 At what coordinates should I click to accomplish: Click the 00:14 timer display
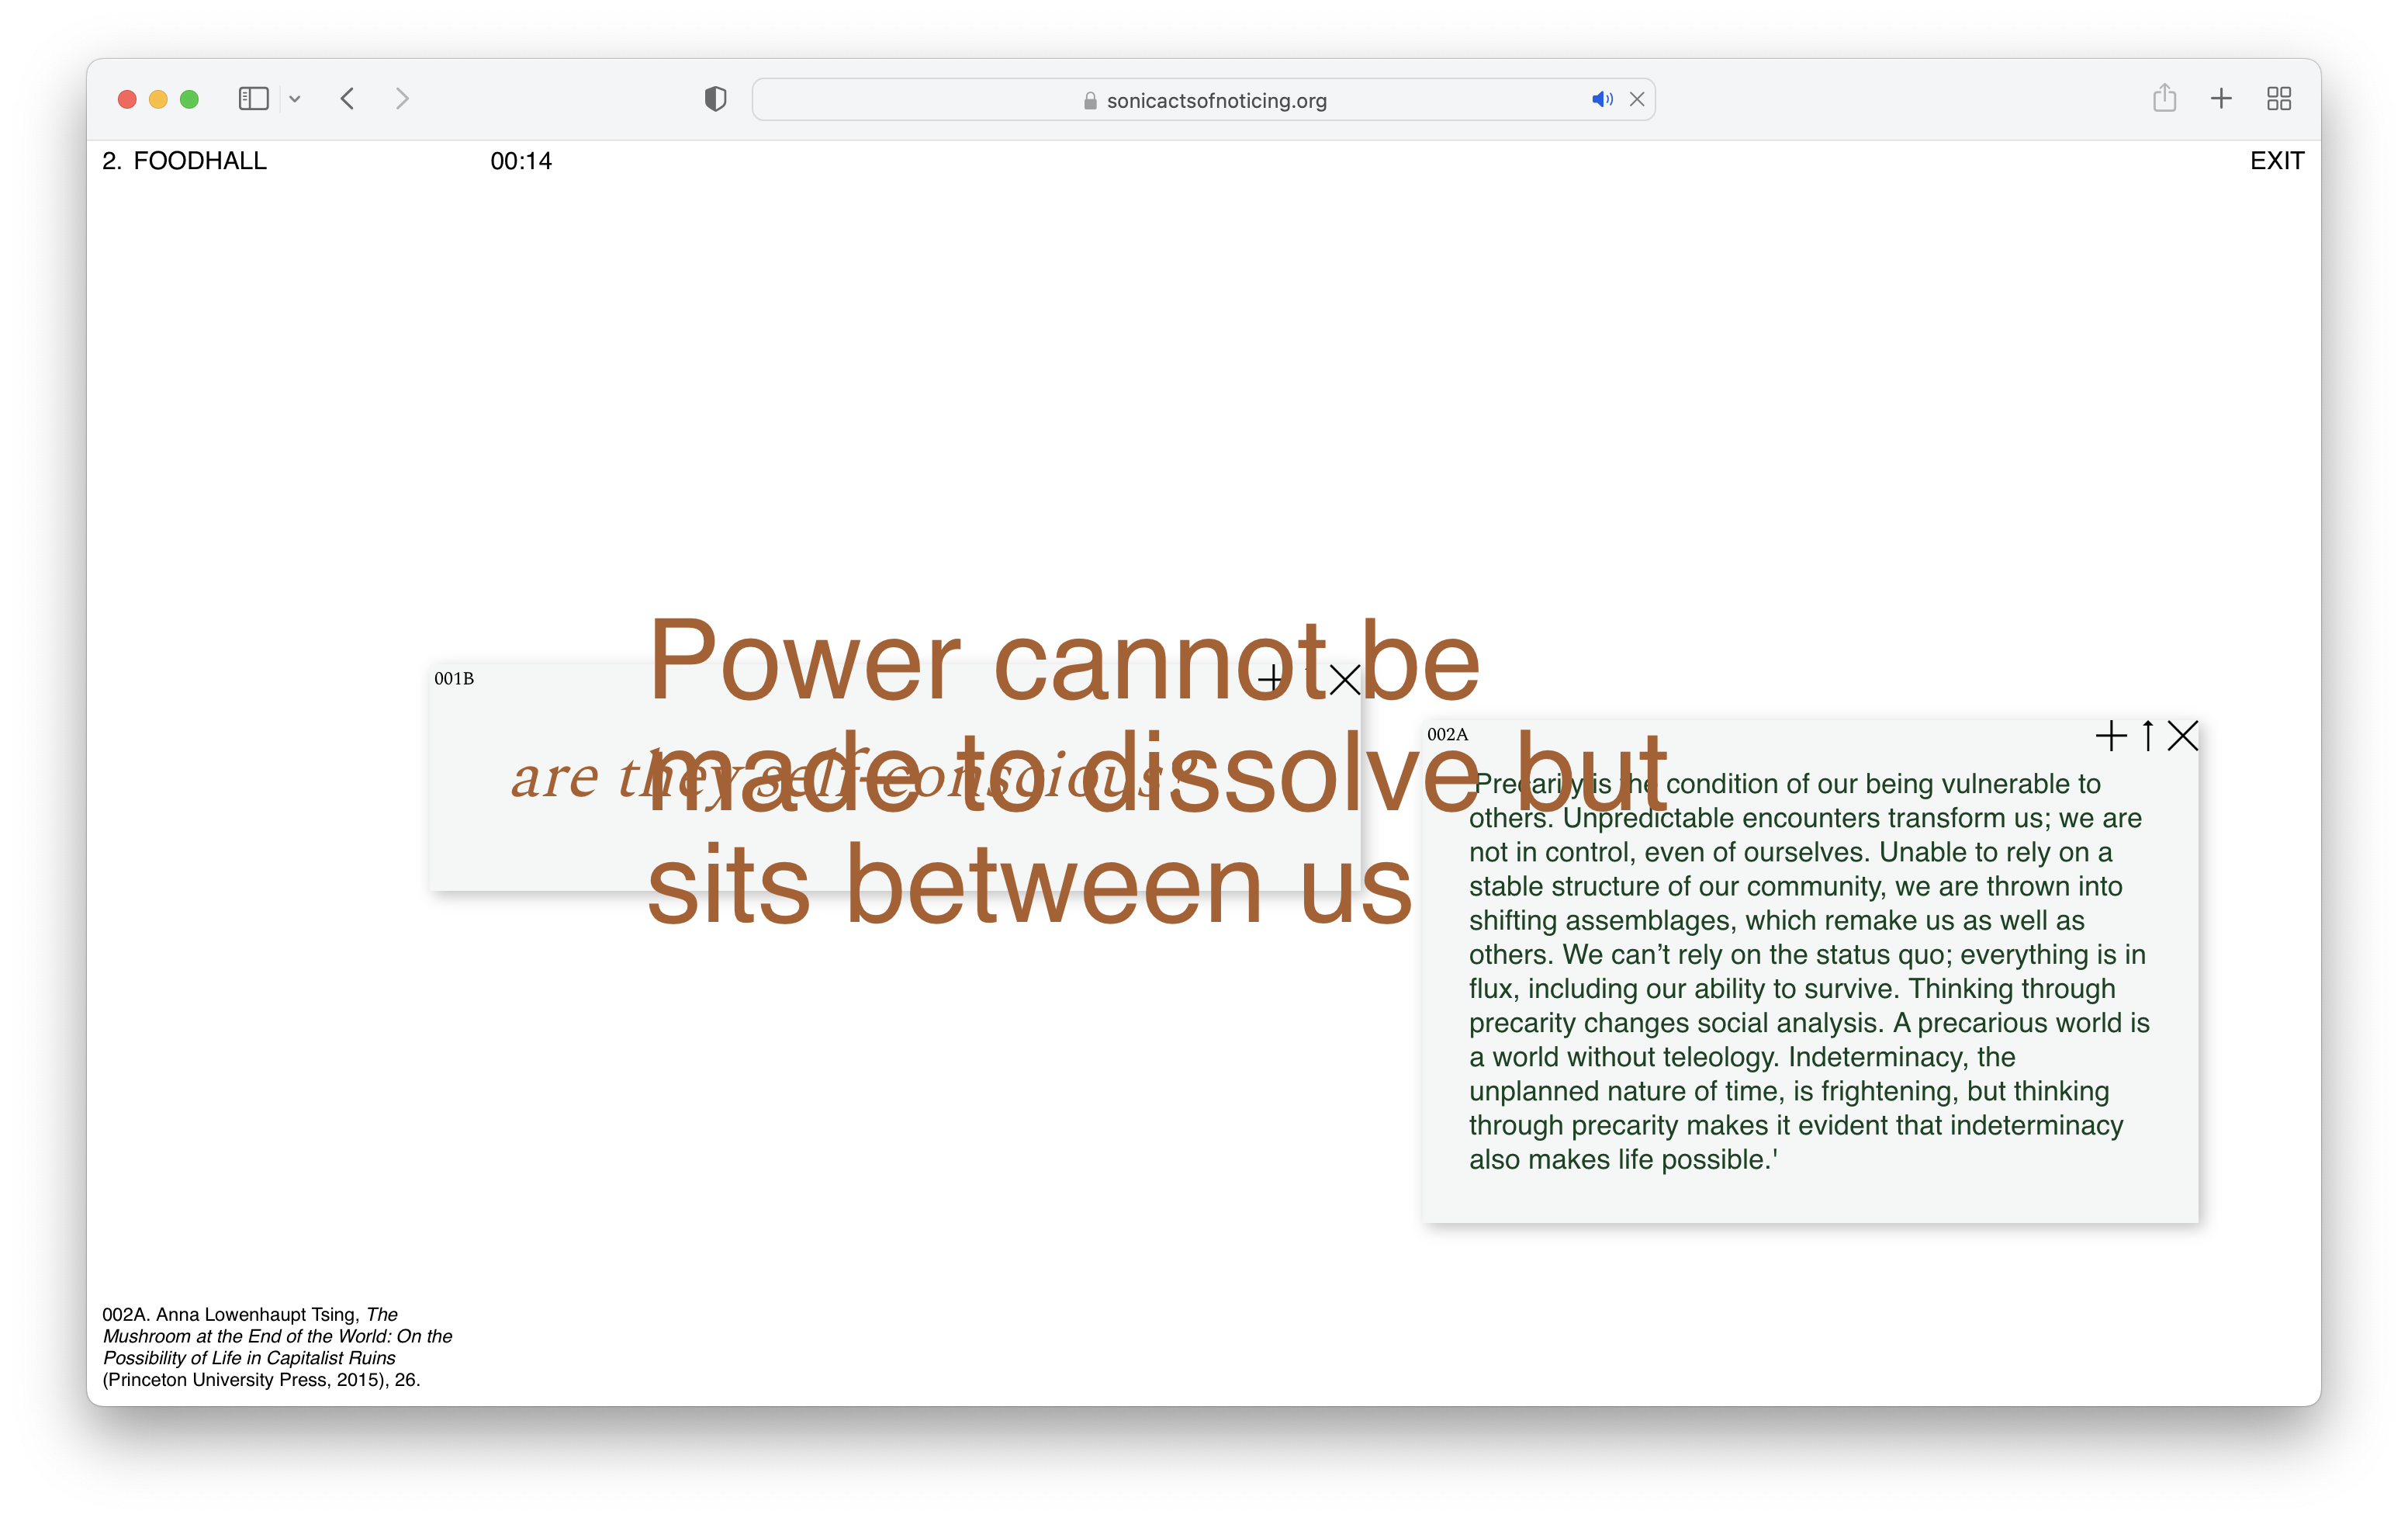pyautogui.click(x=521, y=161)
